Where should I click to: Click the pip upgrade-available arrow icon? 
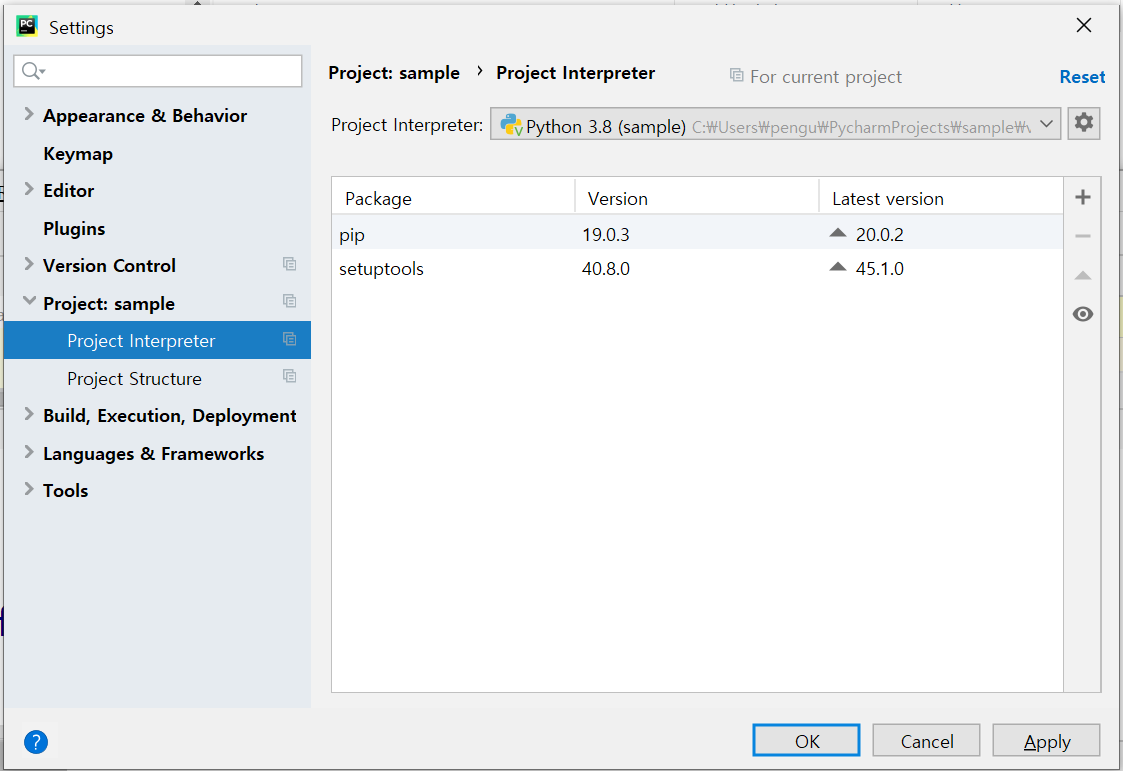click(837, 233)
